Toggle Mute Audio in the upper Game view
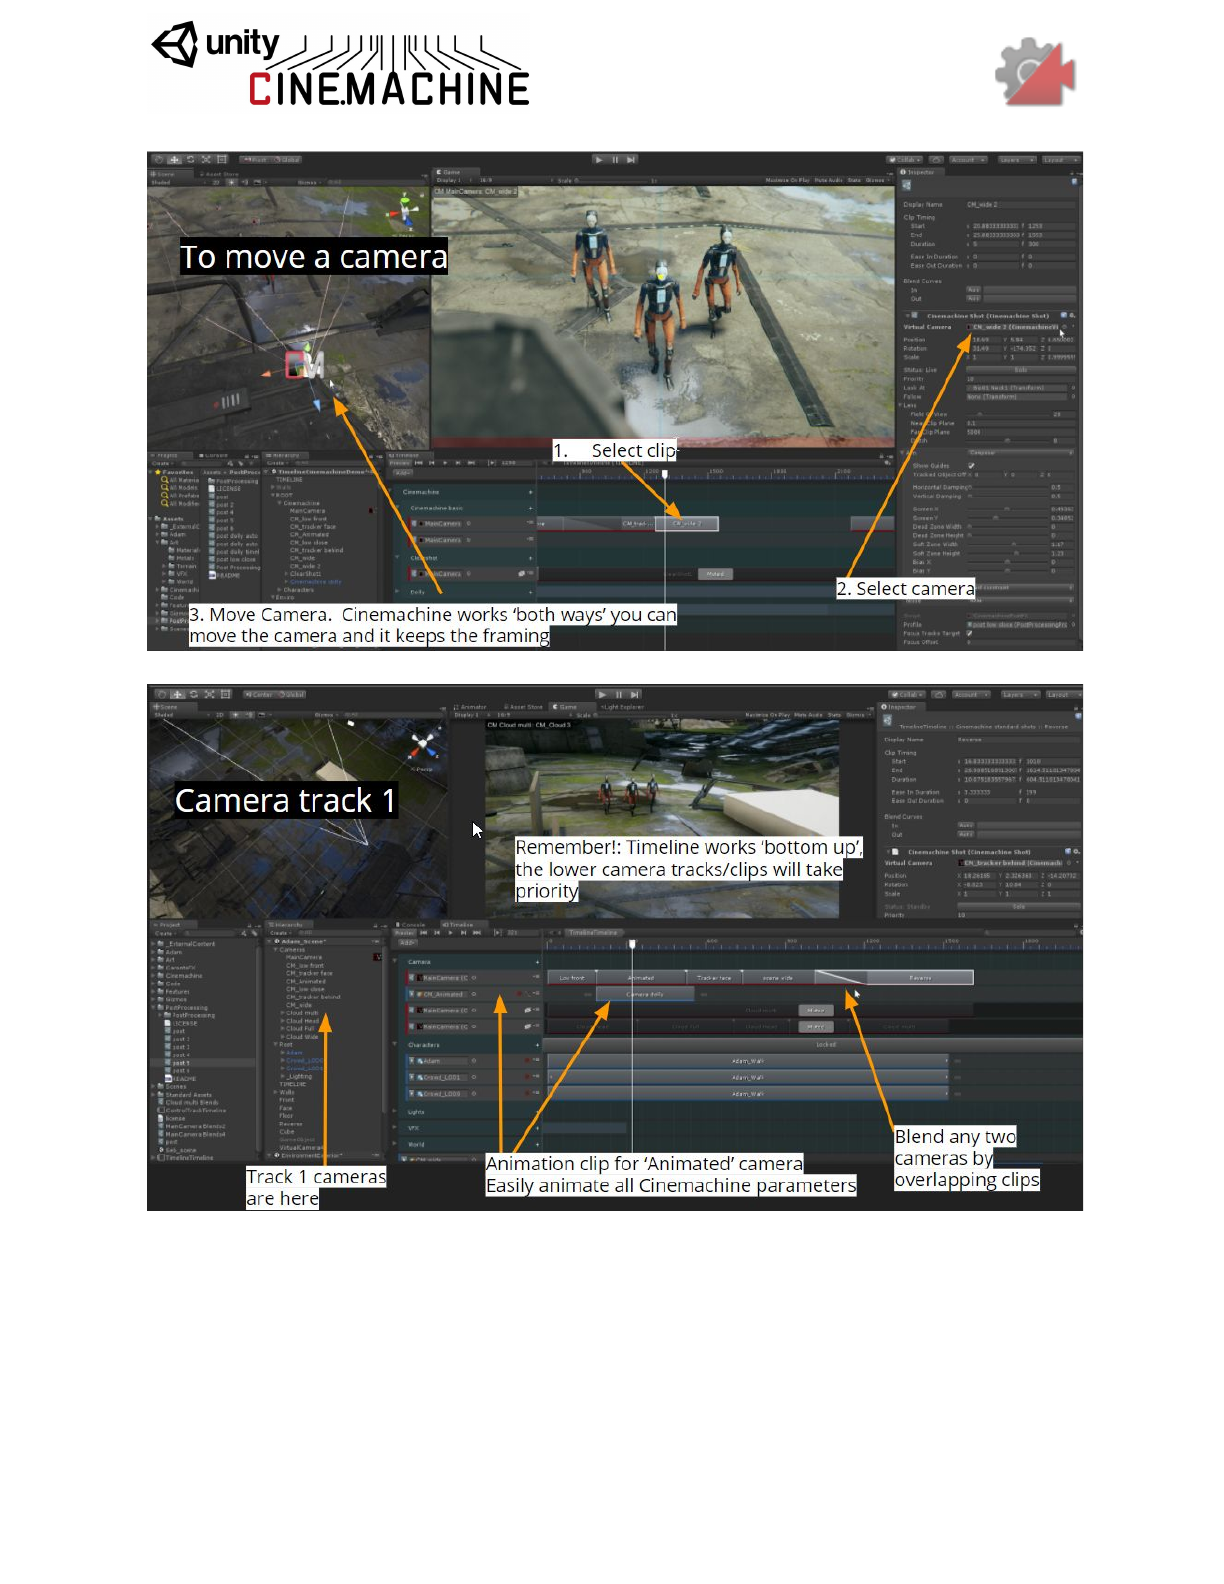The height and width of the screenshot is (1584, 1224). tap(828, 181)
